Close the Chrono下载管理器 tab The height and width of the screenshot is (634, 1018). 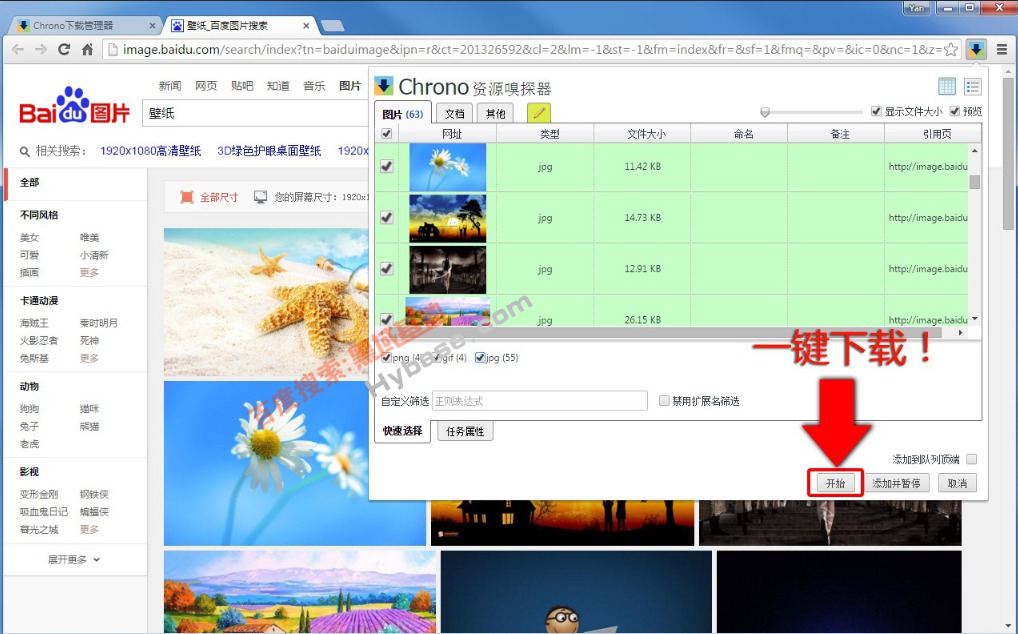[x=153, y=25]
